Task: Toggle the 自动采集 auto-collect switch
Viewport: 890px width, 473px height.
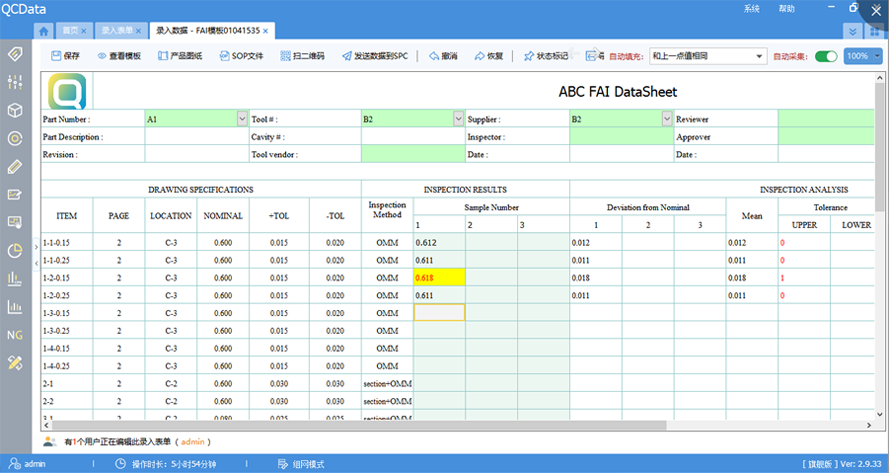Action: (825, 56)
